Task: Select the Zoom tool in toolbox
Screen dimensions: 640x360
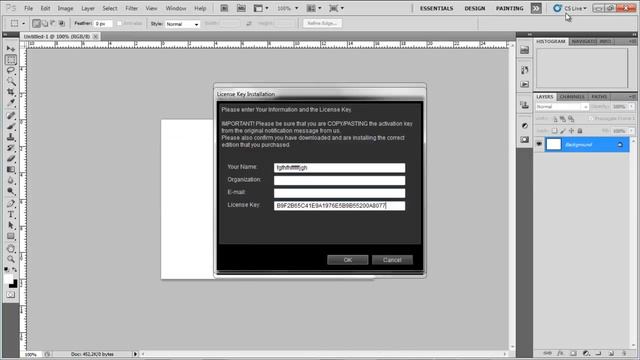Action: (x=11, y=259)
